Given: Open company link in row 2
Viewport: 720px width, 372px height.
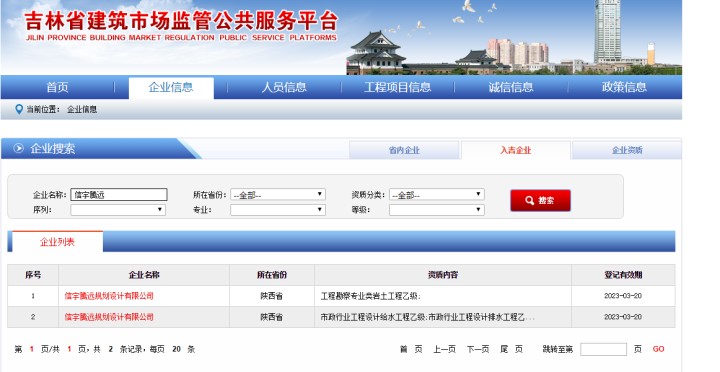Looking at the screenshot, I should (x=109, y=317).
